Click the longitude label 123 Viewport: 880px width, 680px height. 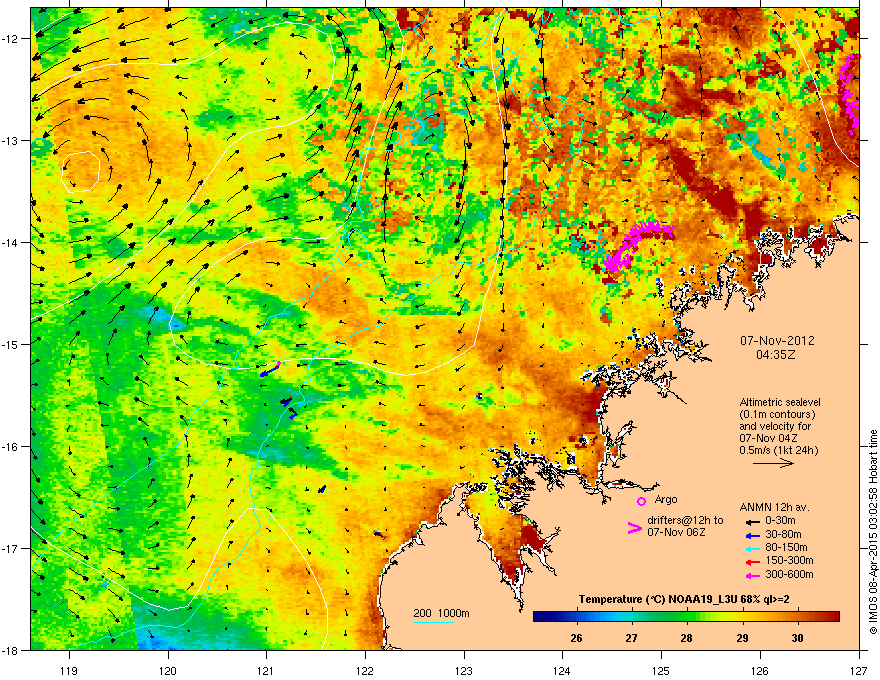coord(464,670)
